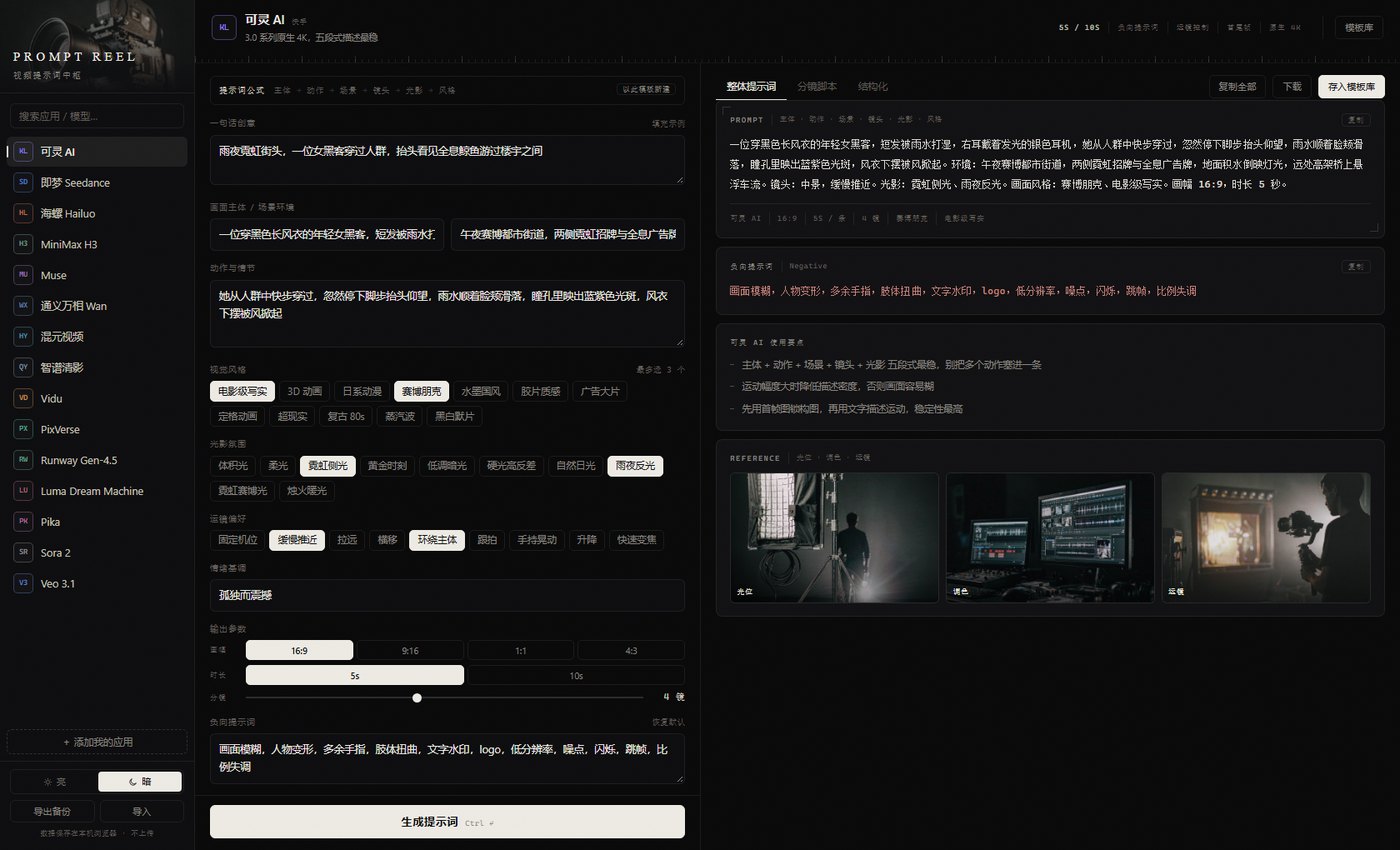Select the V3 badge for Veo 3.1
Image resolution: width=1400 pixels, height=850 pixels.
click(23, 583)
